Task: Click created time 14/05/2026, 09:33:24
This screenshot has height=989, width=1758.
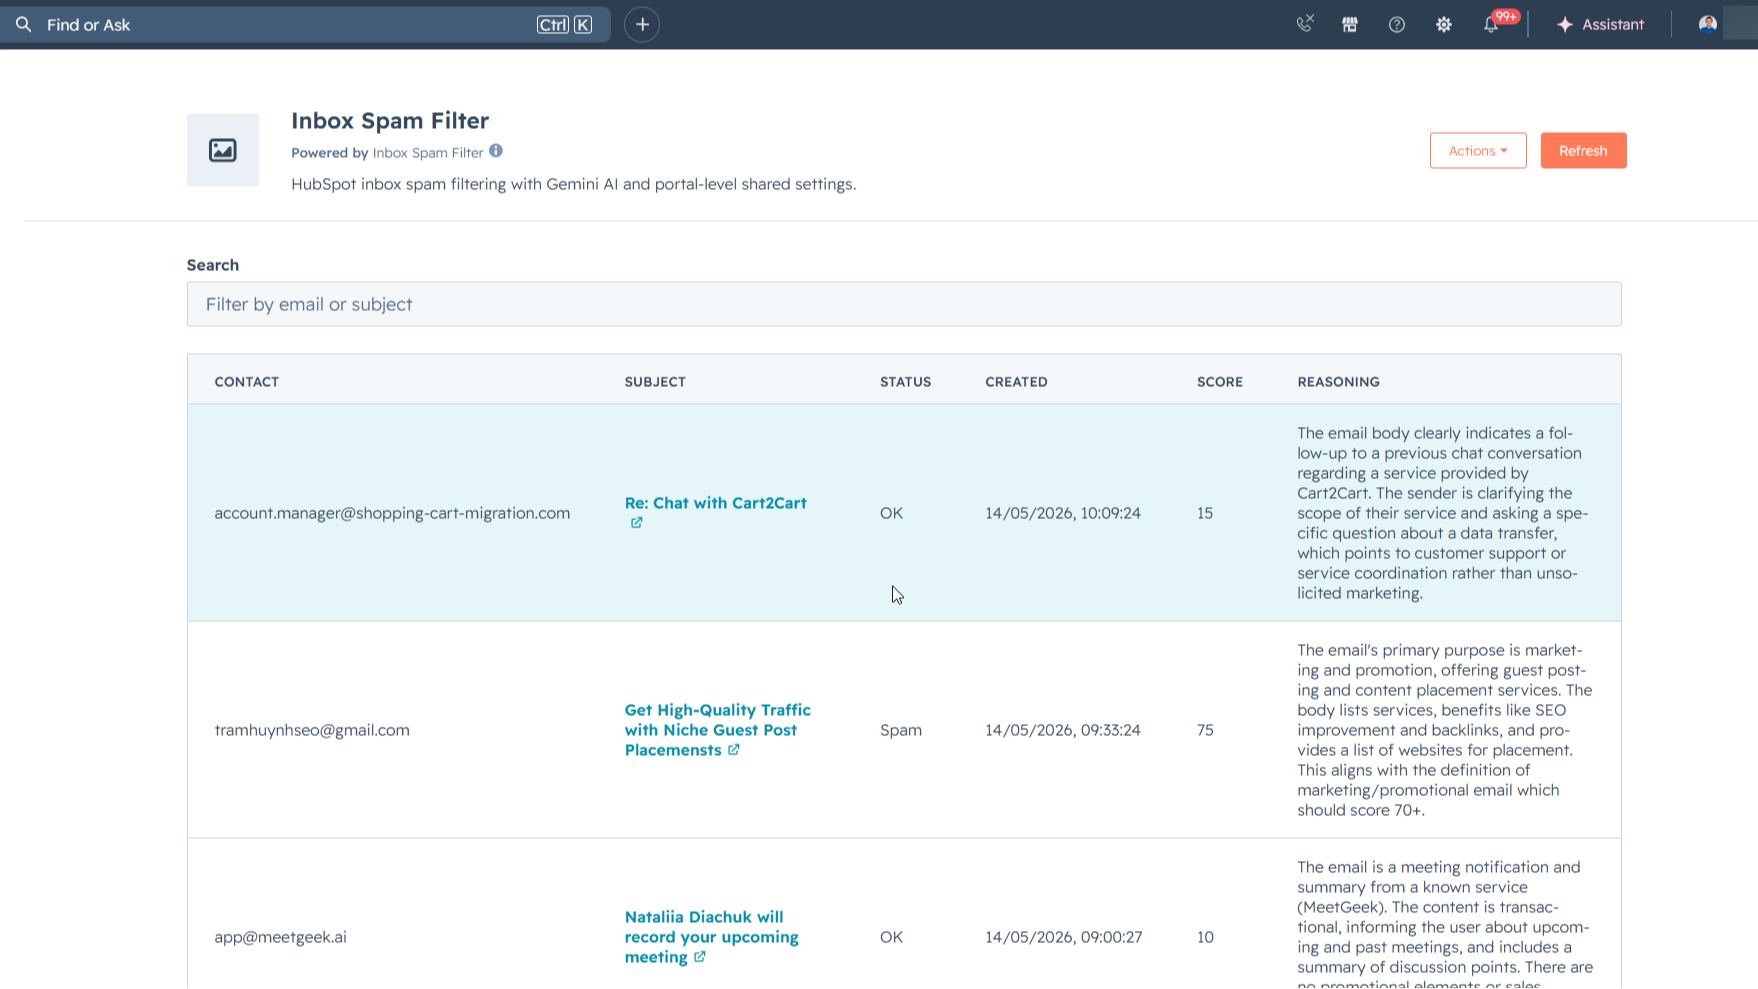Action: point(1063,730)
